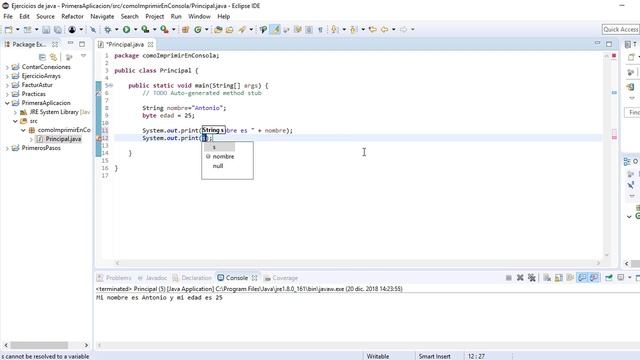This screenshot has height=360, width=640.
Task: Click Remove All Terminated Launches icon
Action: tap(531, 278)
